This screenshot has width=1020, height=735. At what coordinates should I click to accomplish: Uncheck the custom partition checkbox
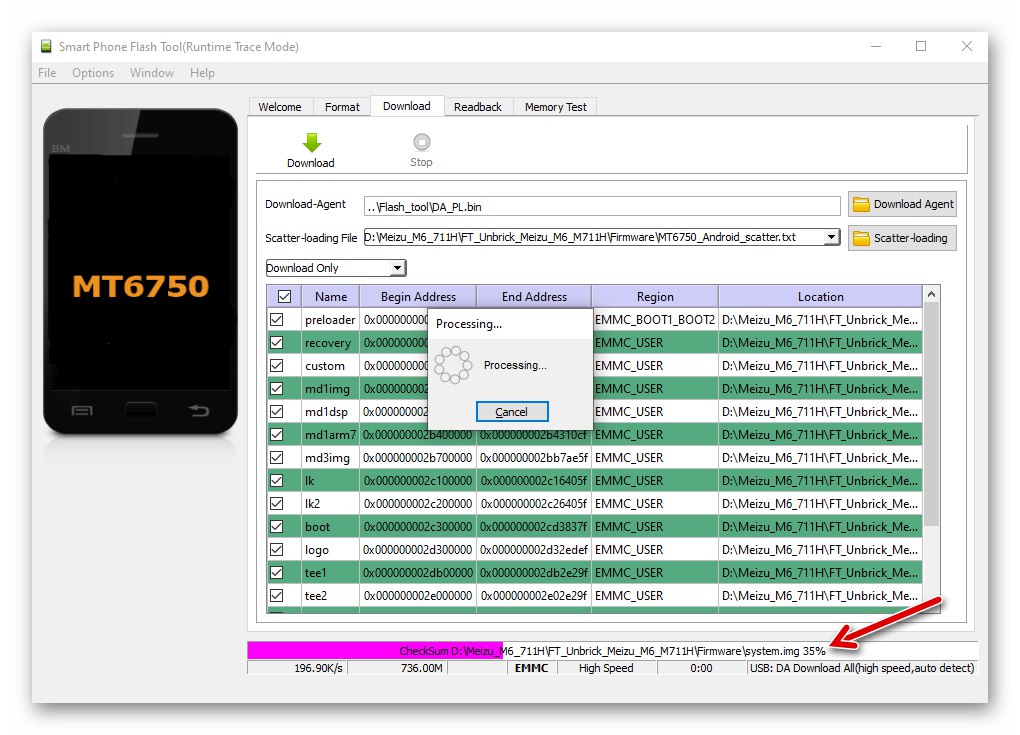tap(277, 366)
